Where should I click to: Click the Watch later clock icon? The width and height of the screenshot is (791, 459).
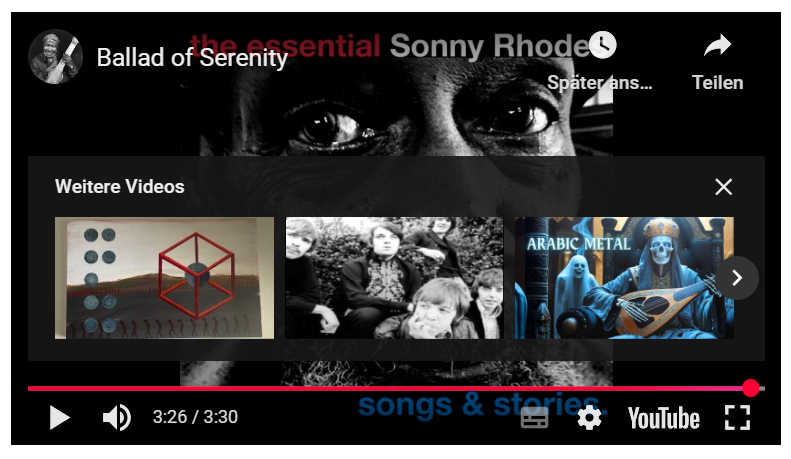click(602, 45)
